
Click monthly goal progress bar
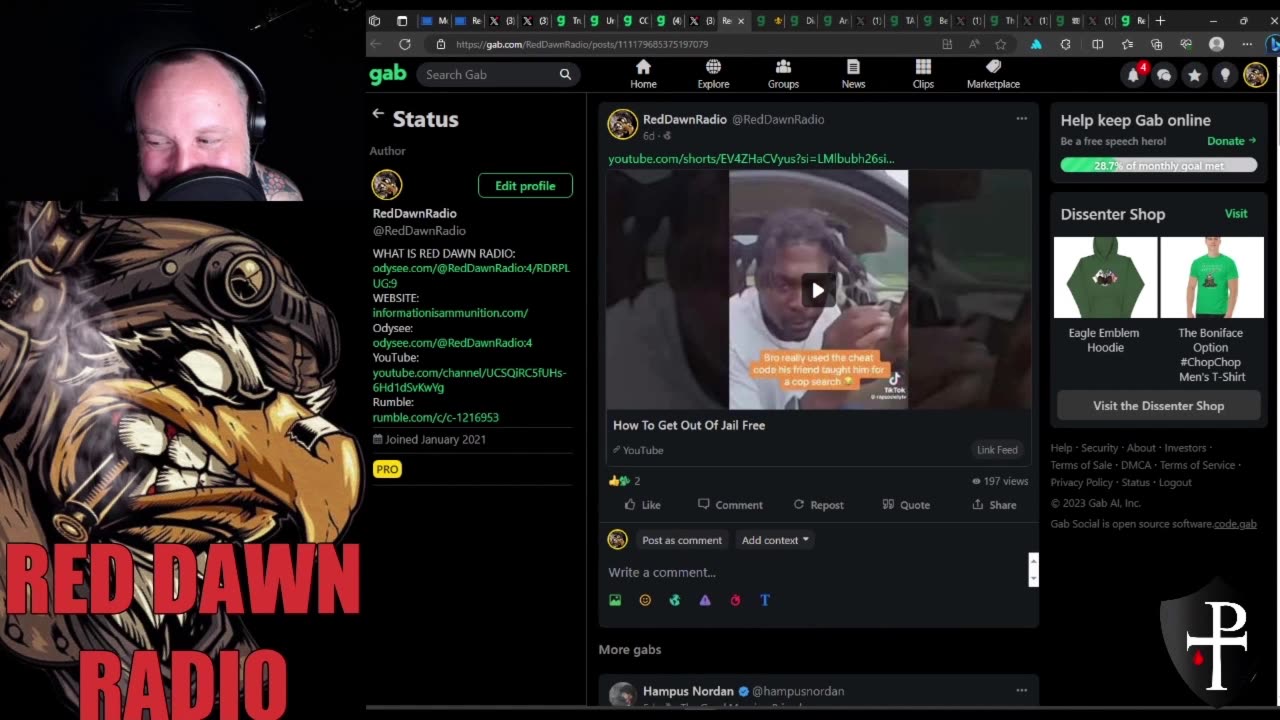tap(1158, 165)
